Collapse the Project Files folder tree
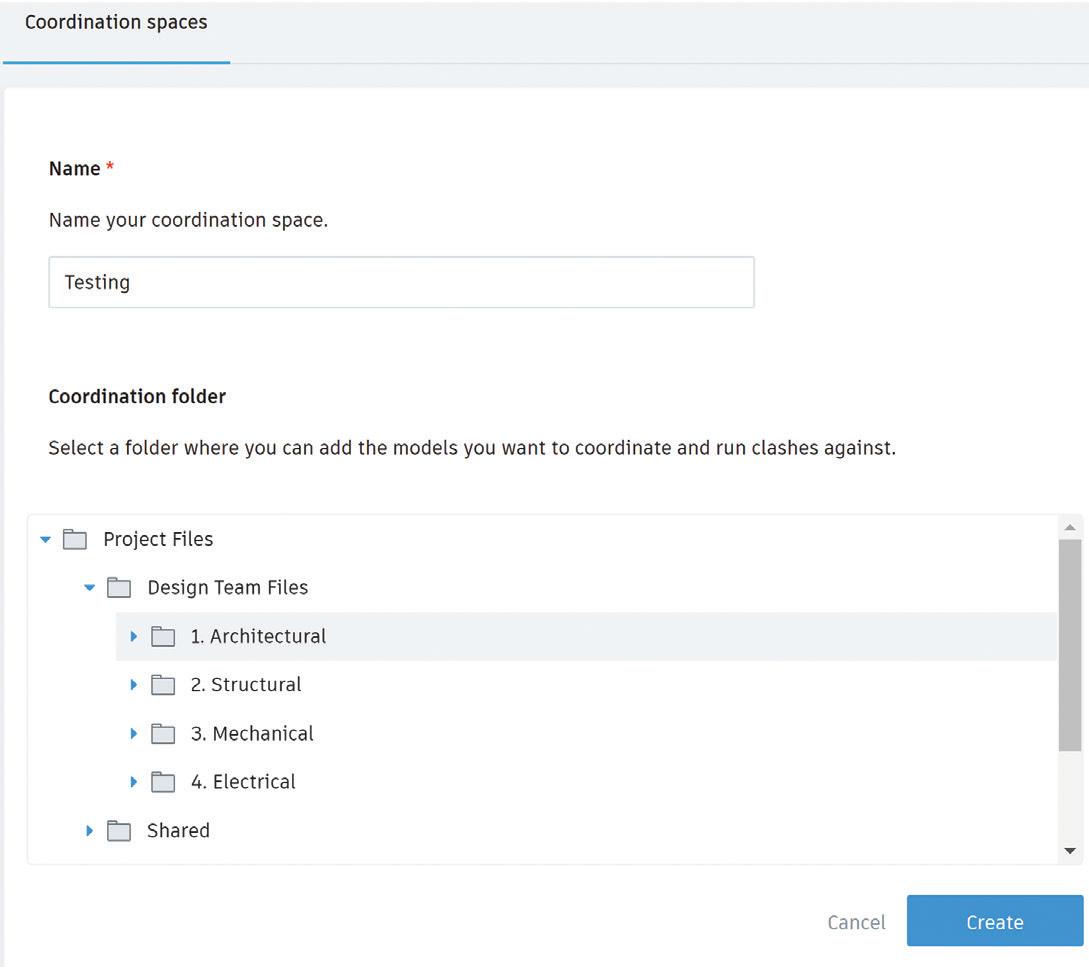 coord(46,540)
